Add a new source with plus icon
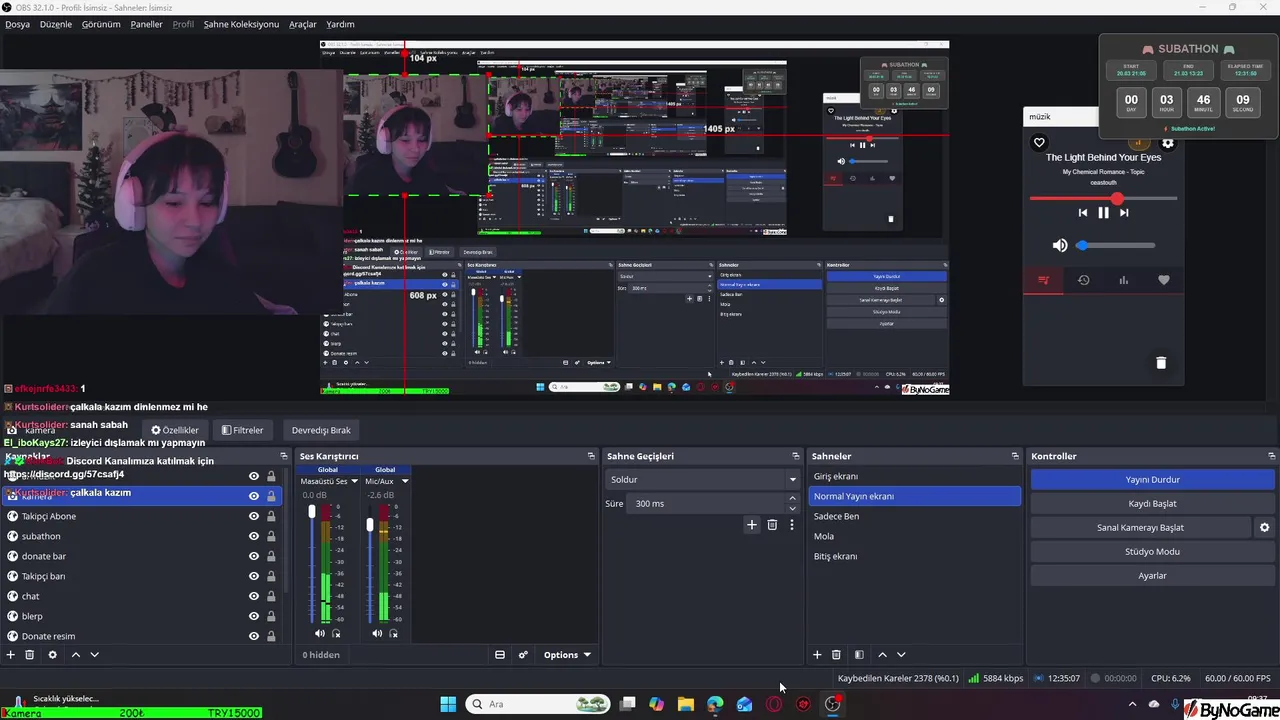Screen dimensions: 1280x720 tap(10, 655)
